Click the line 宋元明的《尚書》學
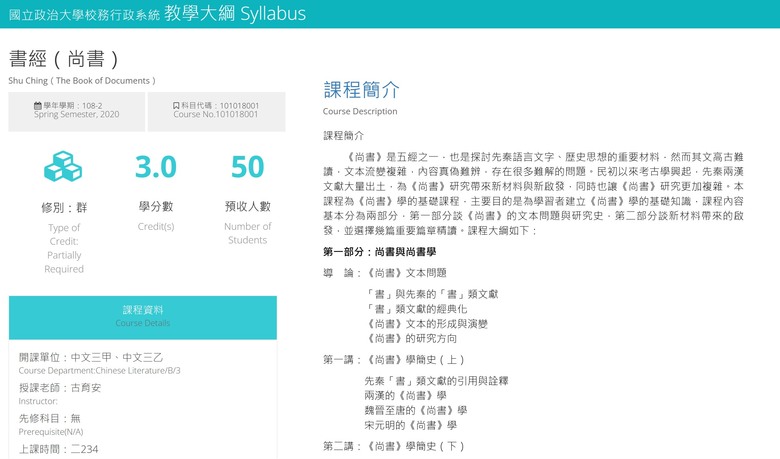The image size is (780, 459). (x=411, y=425)
